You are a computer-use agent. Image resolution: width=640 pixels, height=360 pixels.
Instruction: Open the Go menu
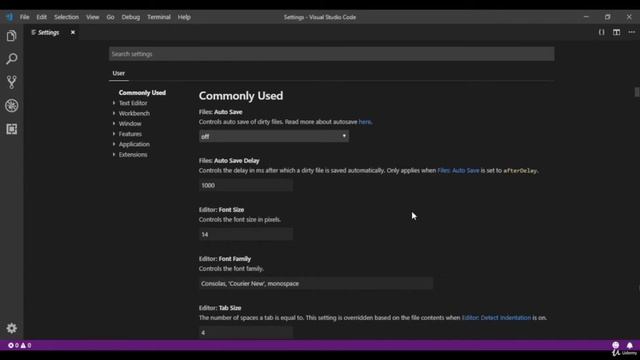(110, 17)
